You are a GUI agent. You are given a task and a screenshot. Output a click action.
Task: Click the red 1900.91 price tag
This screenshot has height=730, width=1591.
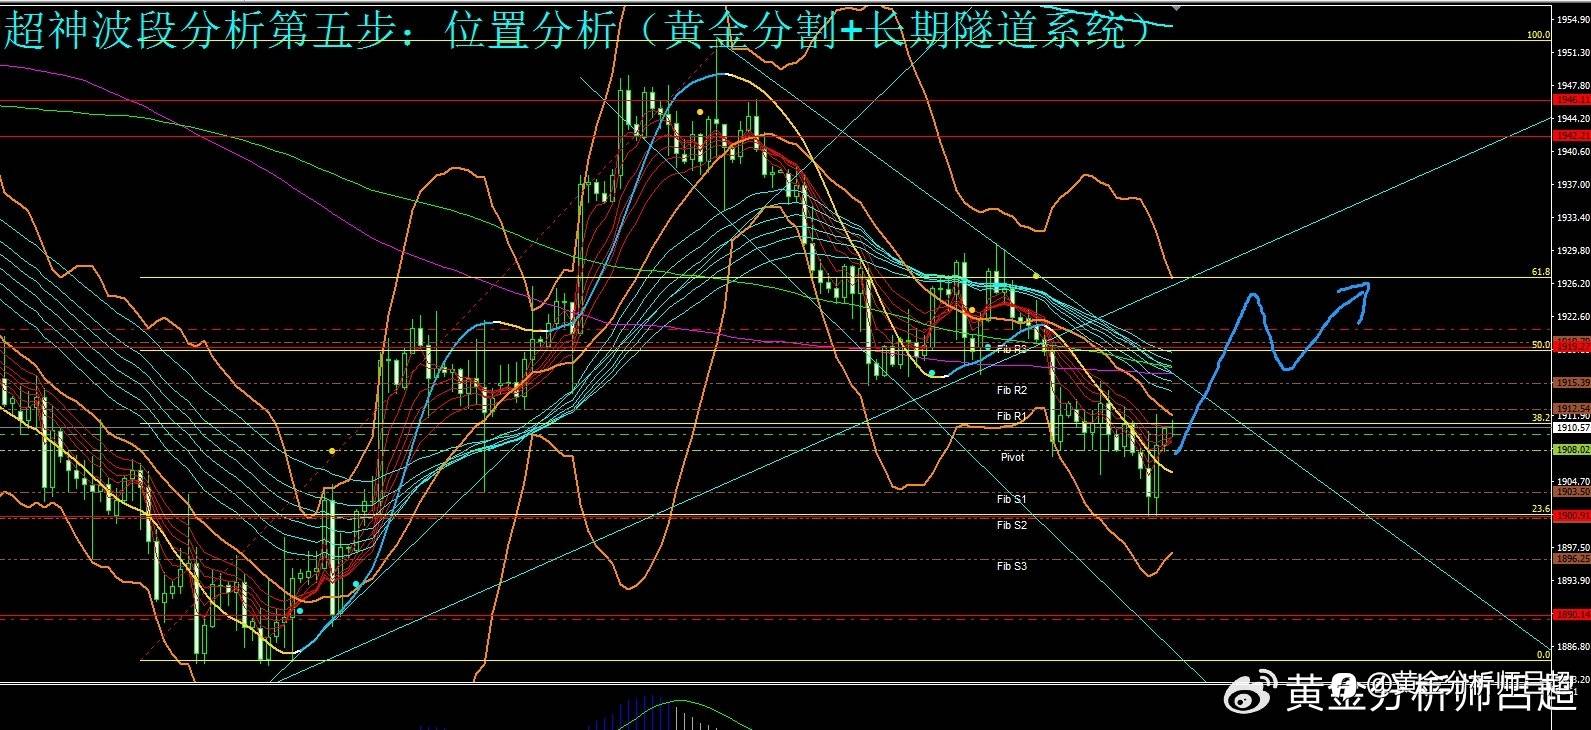pos(1571,515)
